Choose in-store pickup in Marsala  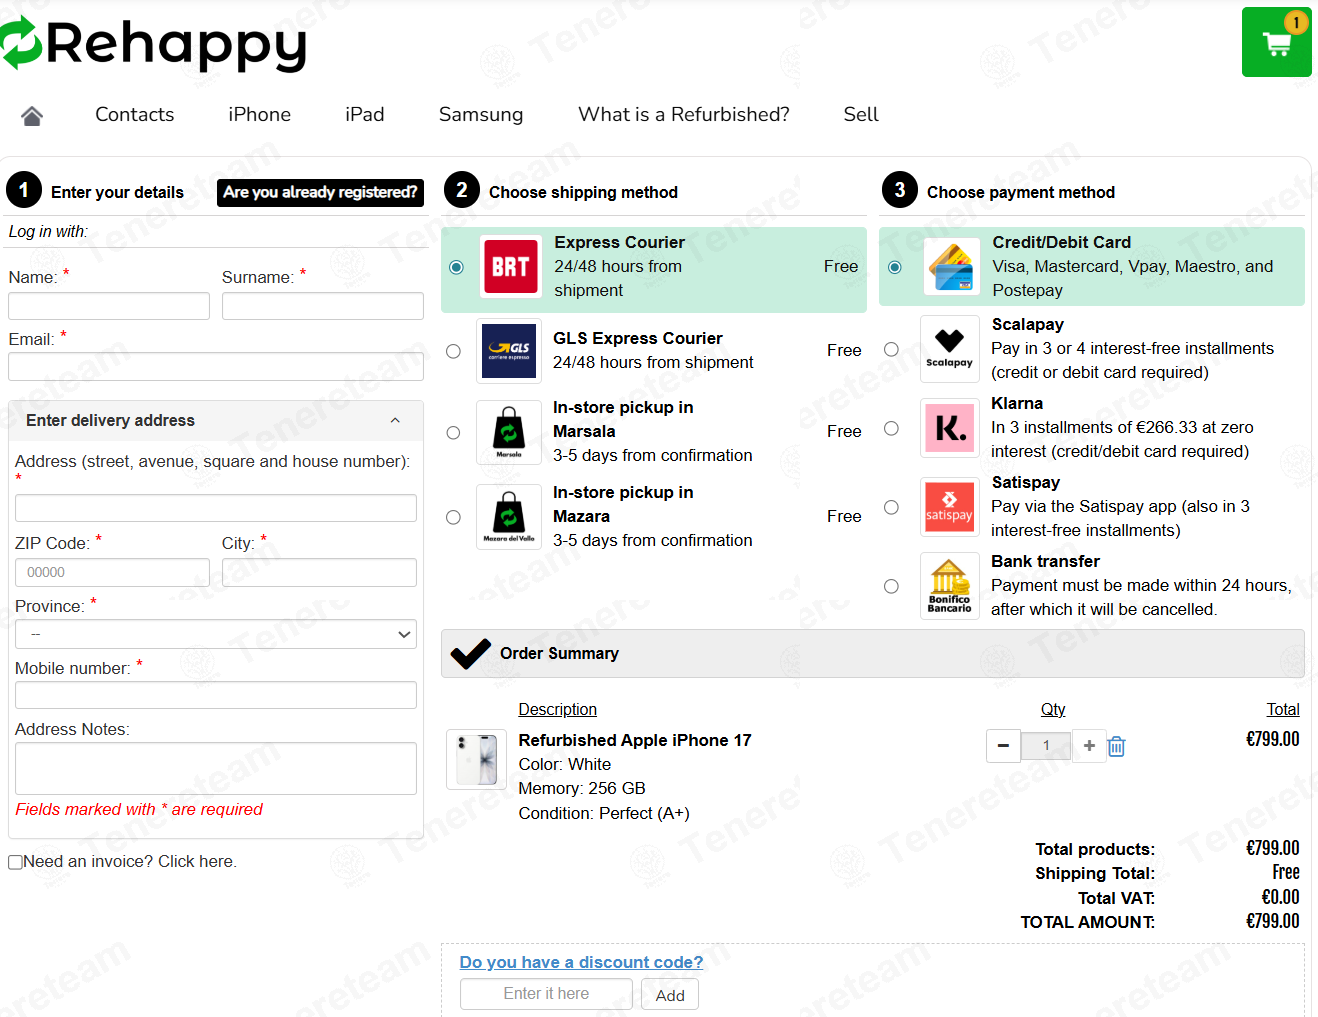point(453,433)
